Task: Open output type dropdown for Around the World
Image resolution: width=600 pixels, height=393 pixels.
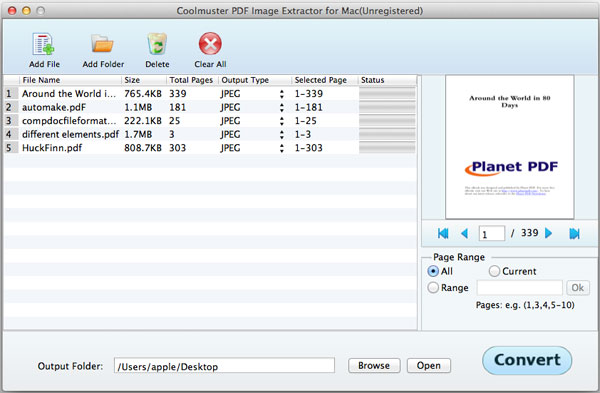Action: (x=282, y=94)
